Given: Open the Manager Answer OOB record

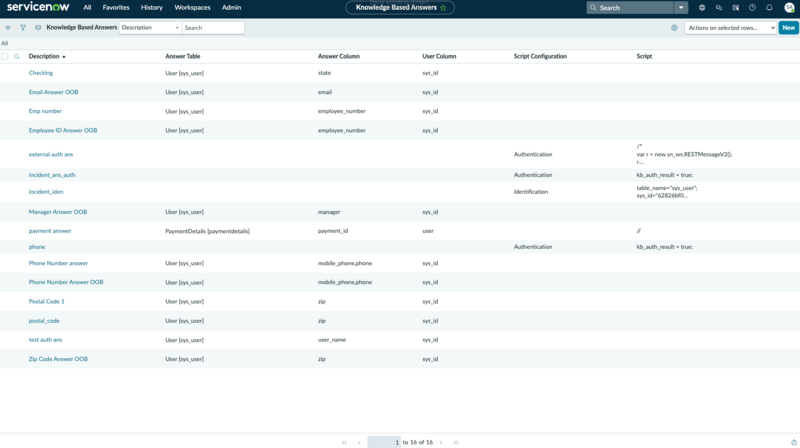Looking at the screenshot, I should 58,212.
